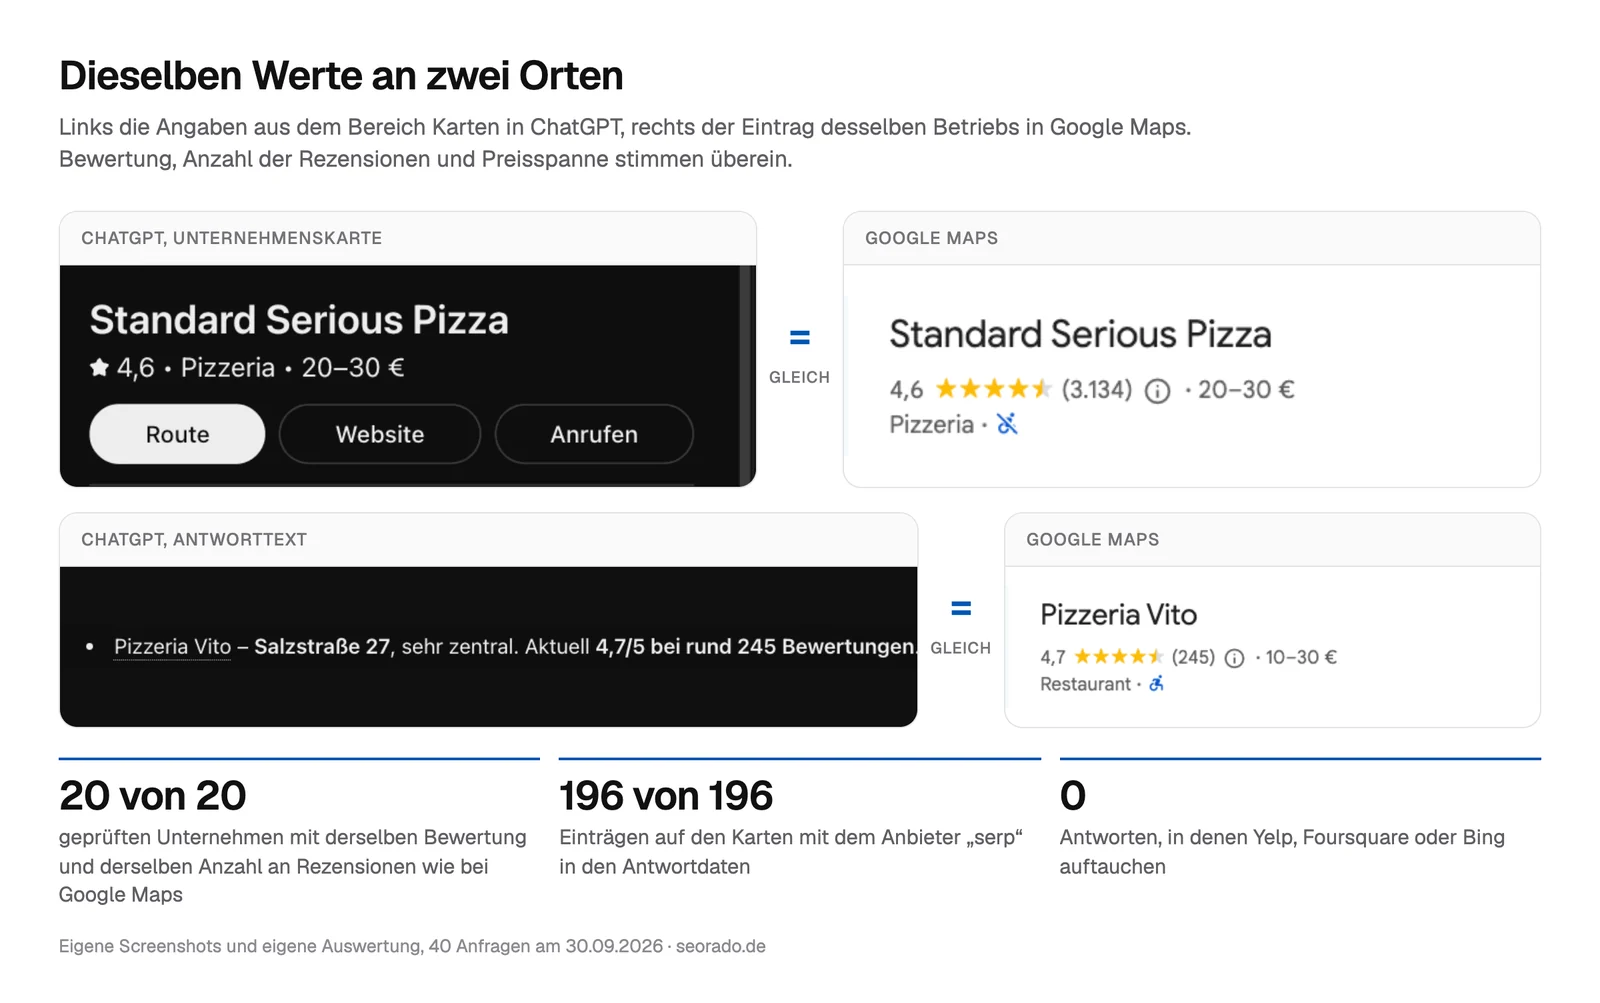Click the upper blue equals sign icon

[x=800, y=338]
